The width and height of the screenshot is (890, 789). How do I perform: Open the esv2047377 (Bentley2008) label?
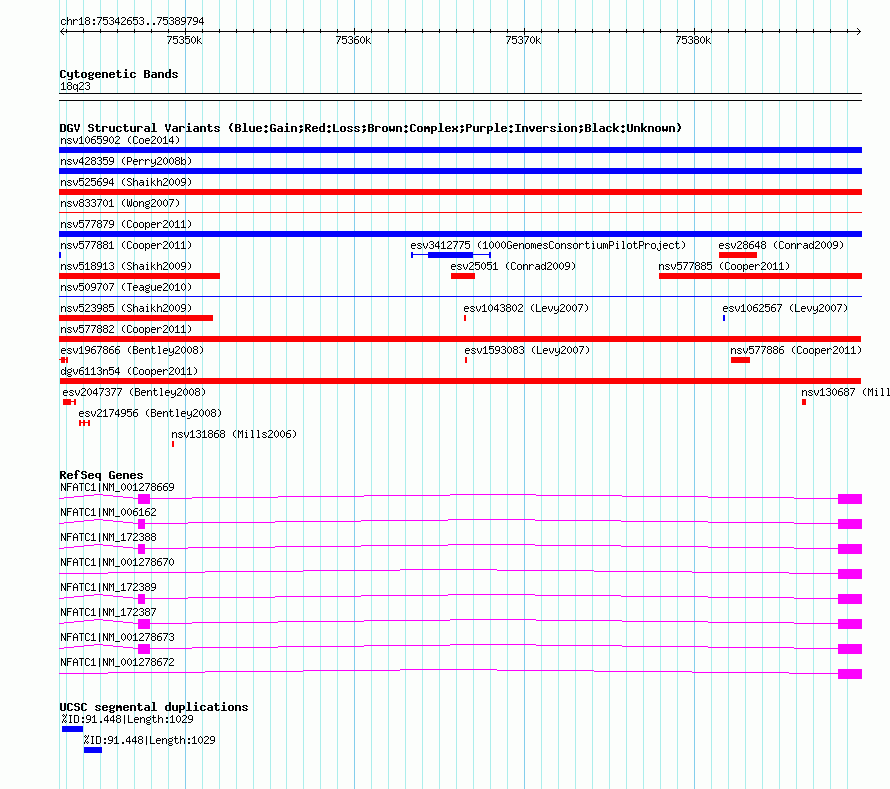coord(134,392)
